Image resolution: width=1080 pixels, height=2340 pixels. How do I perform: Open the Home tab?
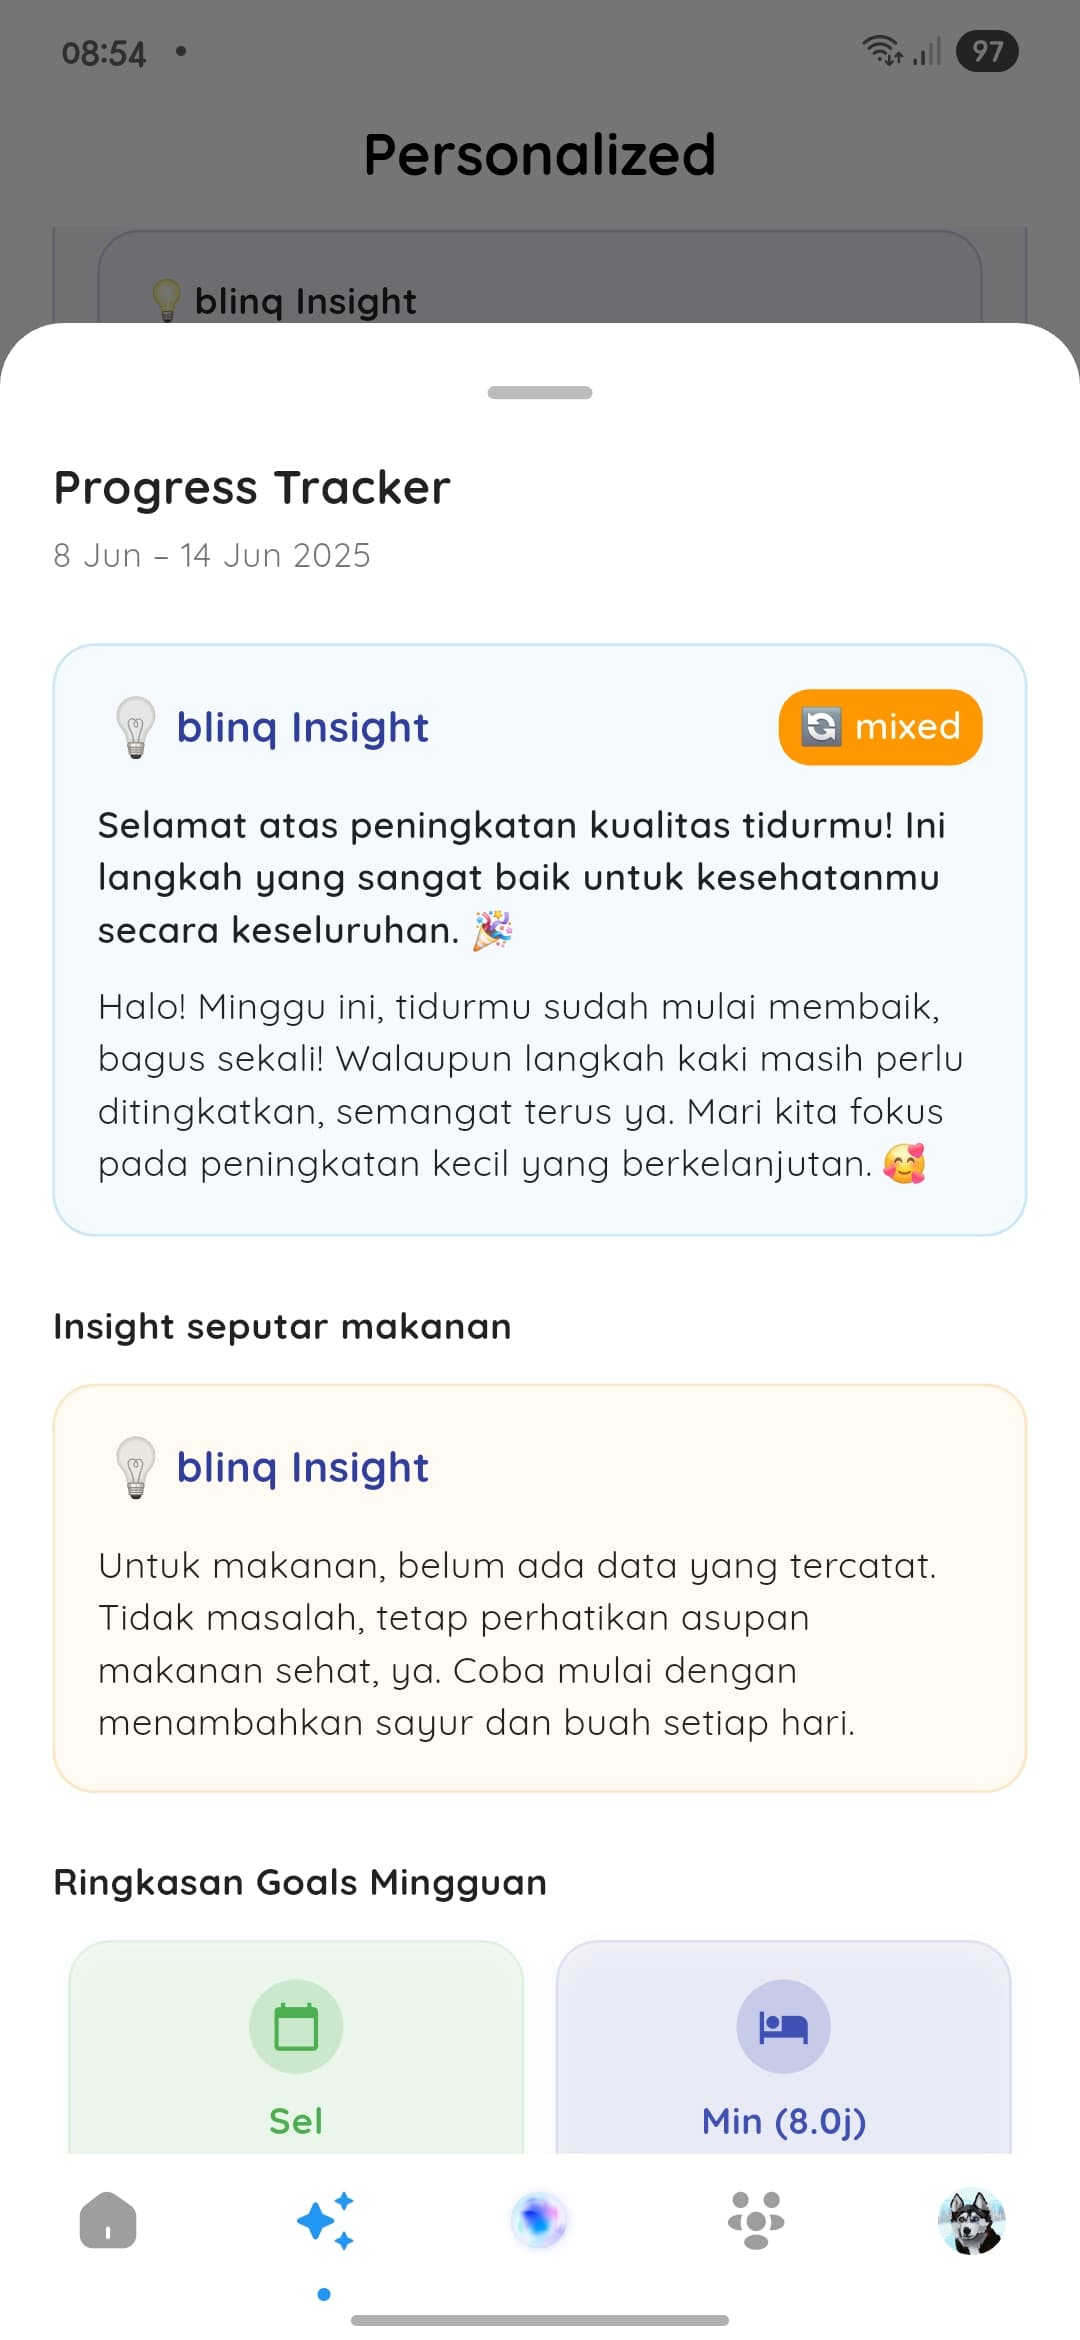point(107,2218)
